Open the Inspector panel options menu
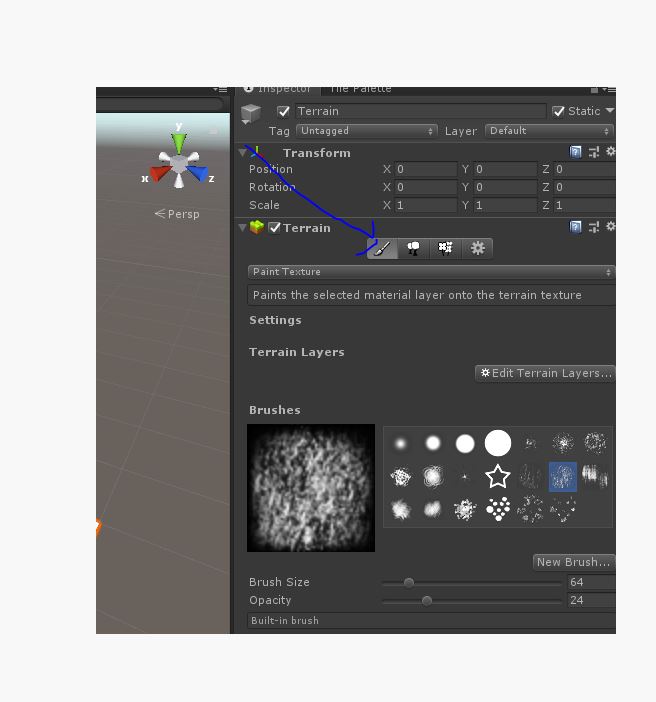Screen dimensions: 656x702 click(609, 90)
